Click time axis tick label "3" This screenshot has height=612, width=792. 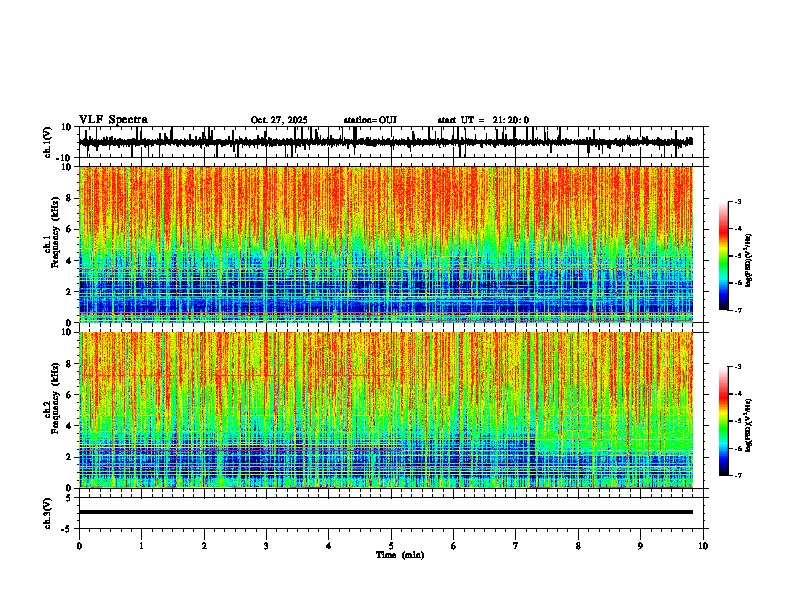tap(266, 546)
